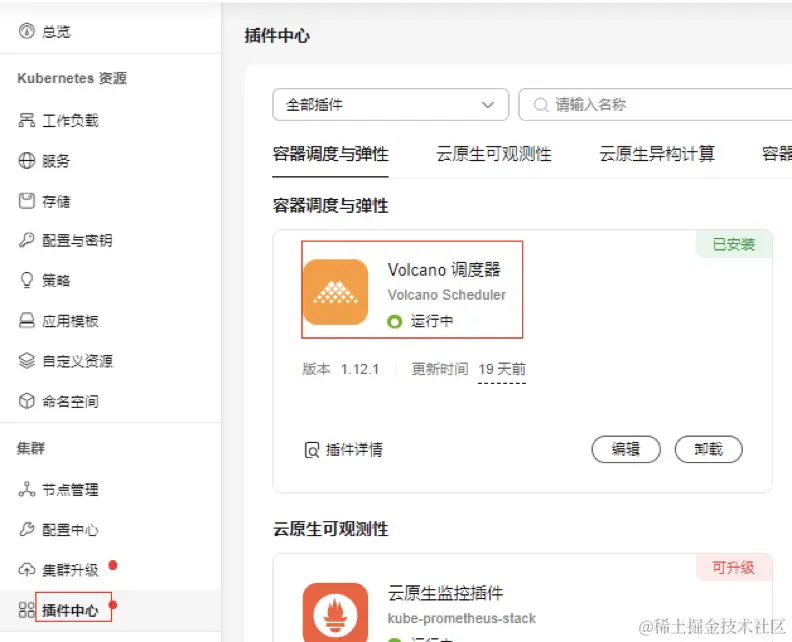Viewport: 792px width, 642px height.
Task: Click the kube-prometheus-stack subtitle
Action: (x=462, y=618)
